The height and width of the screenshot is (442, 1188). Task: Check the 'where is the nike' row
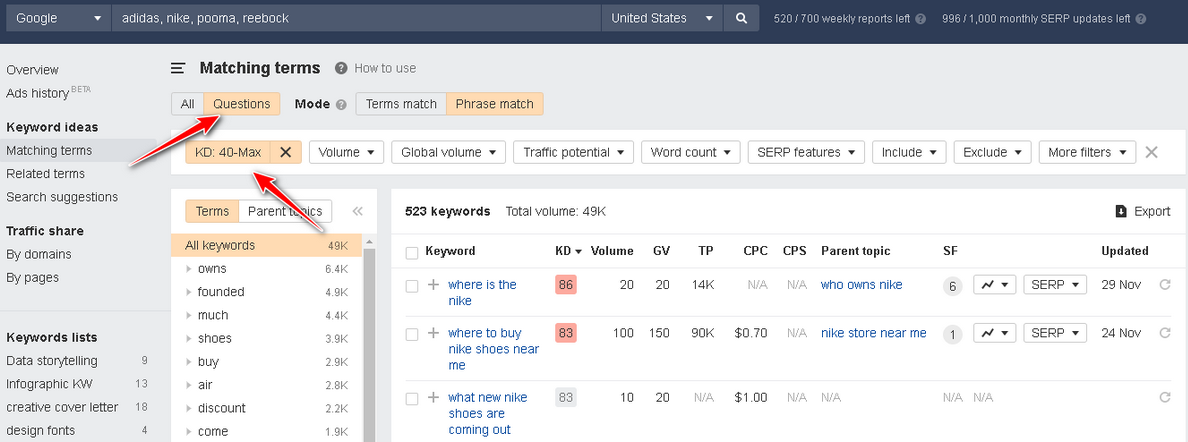pos(411,287)
